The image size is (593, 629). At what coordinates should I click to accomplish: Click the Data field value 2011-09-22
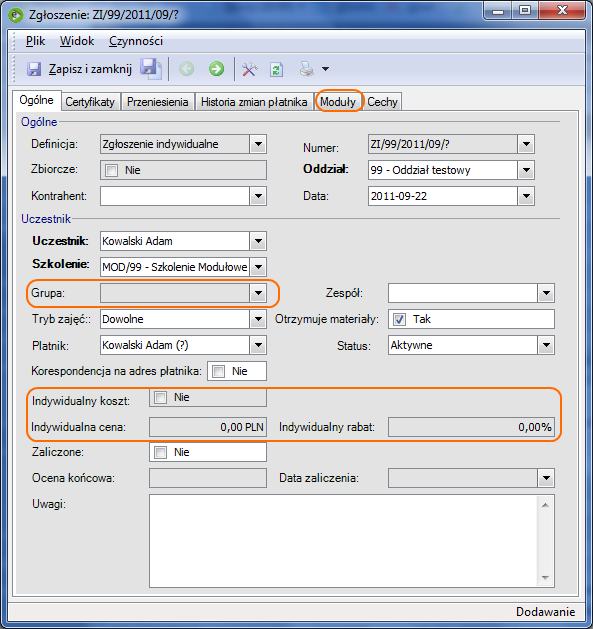pyautogui.click(x=399, y=196)
